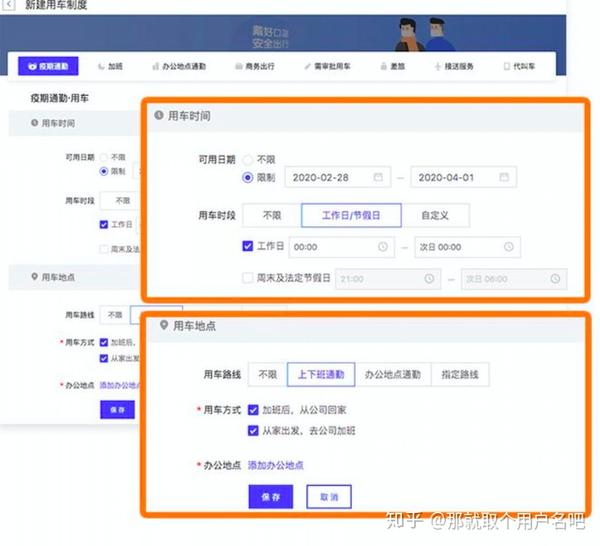600x546 pixels.
Task: Toggle the small 工作日 checkbox in the left form
Action: [x=104, y=224]
